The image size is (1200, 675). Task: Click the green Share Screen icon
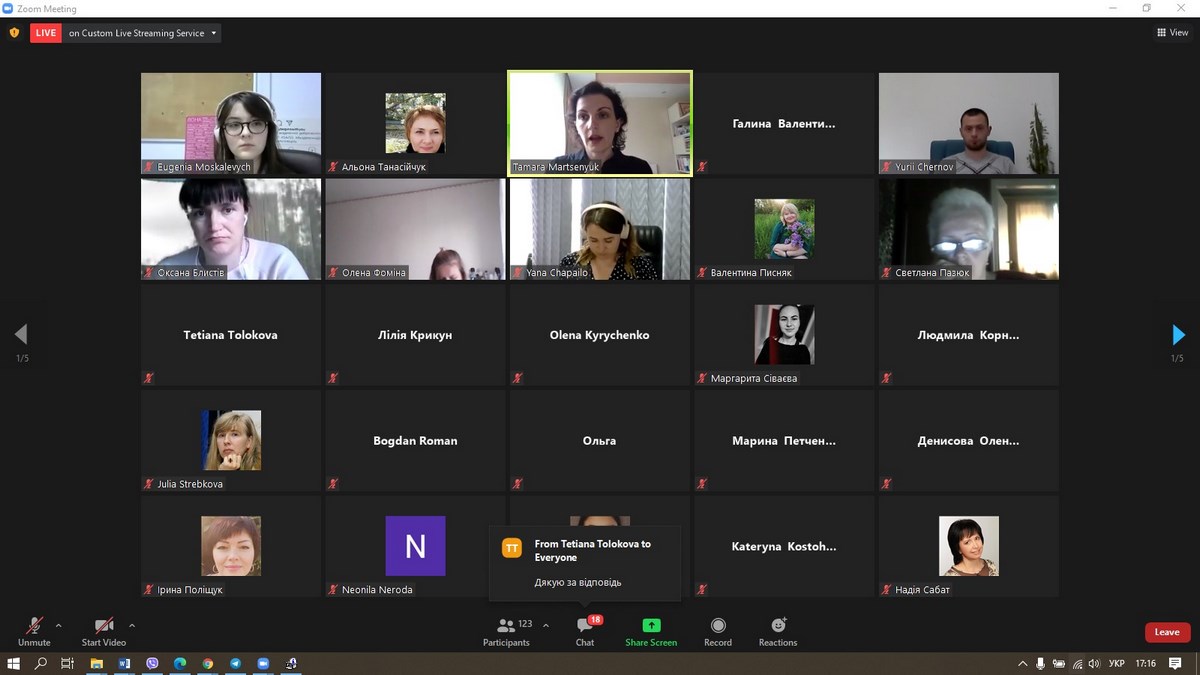pos(651,626)
